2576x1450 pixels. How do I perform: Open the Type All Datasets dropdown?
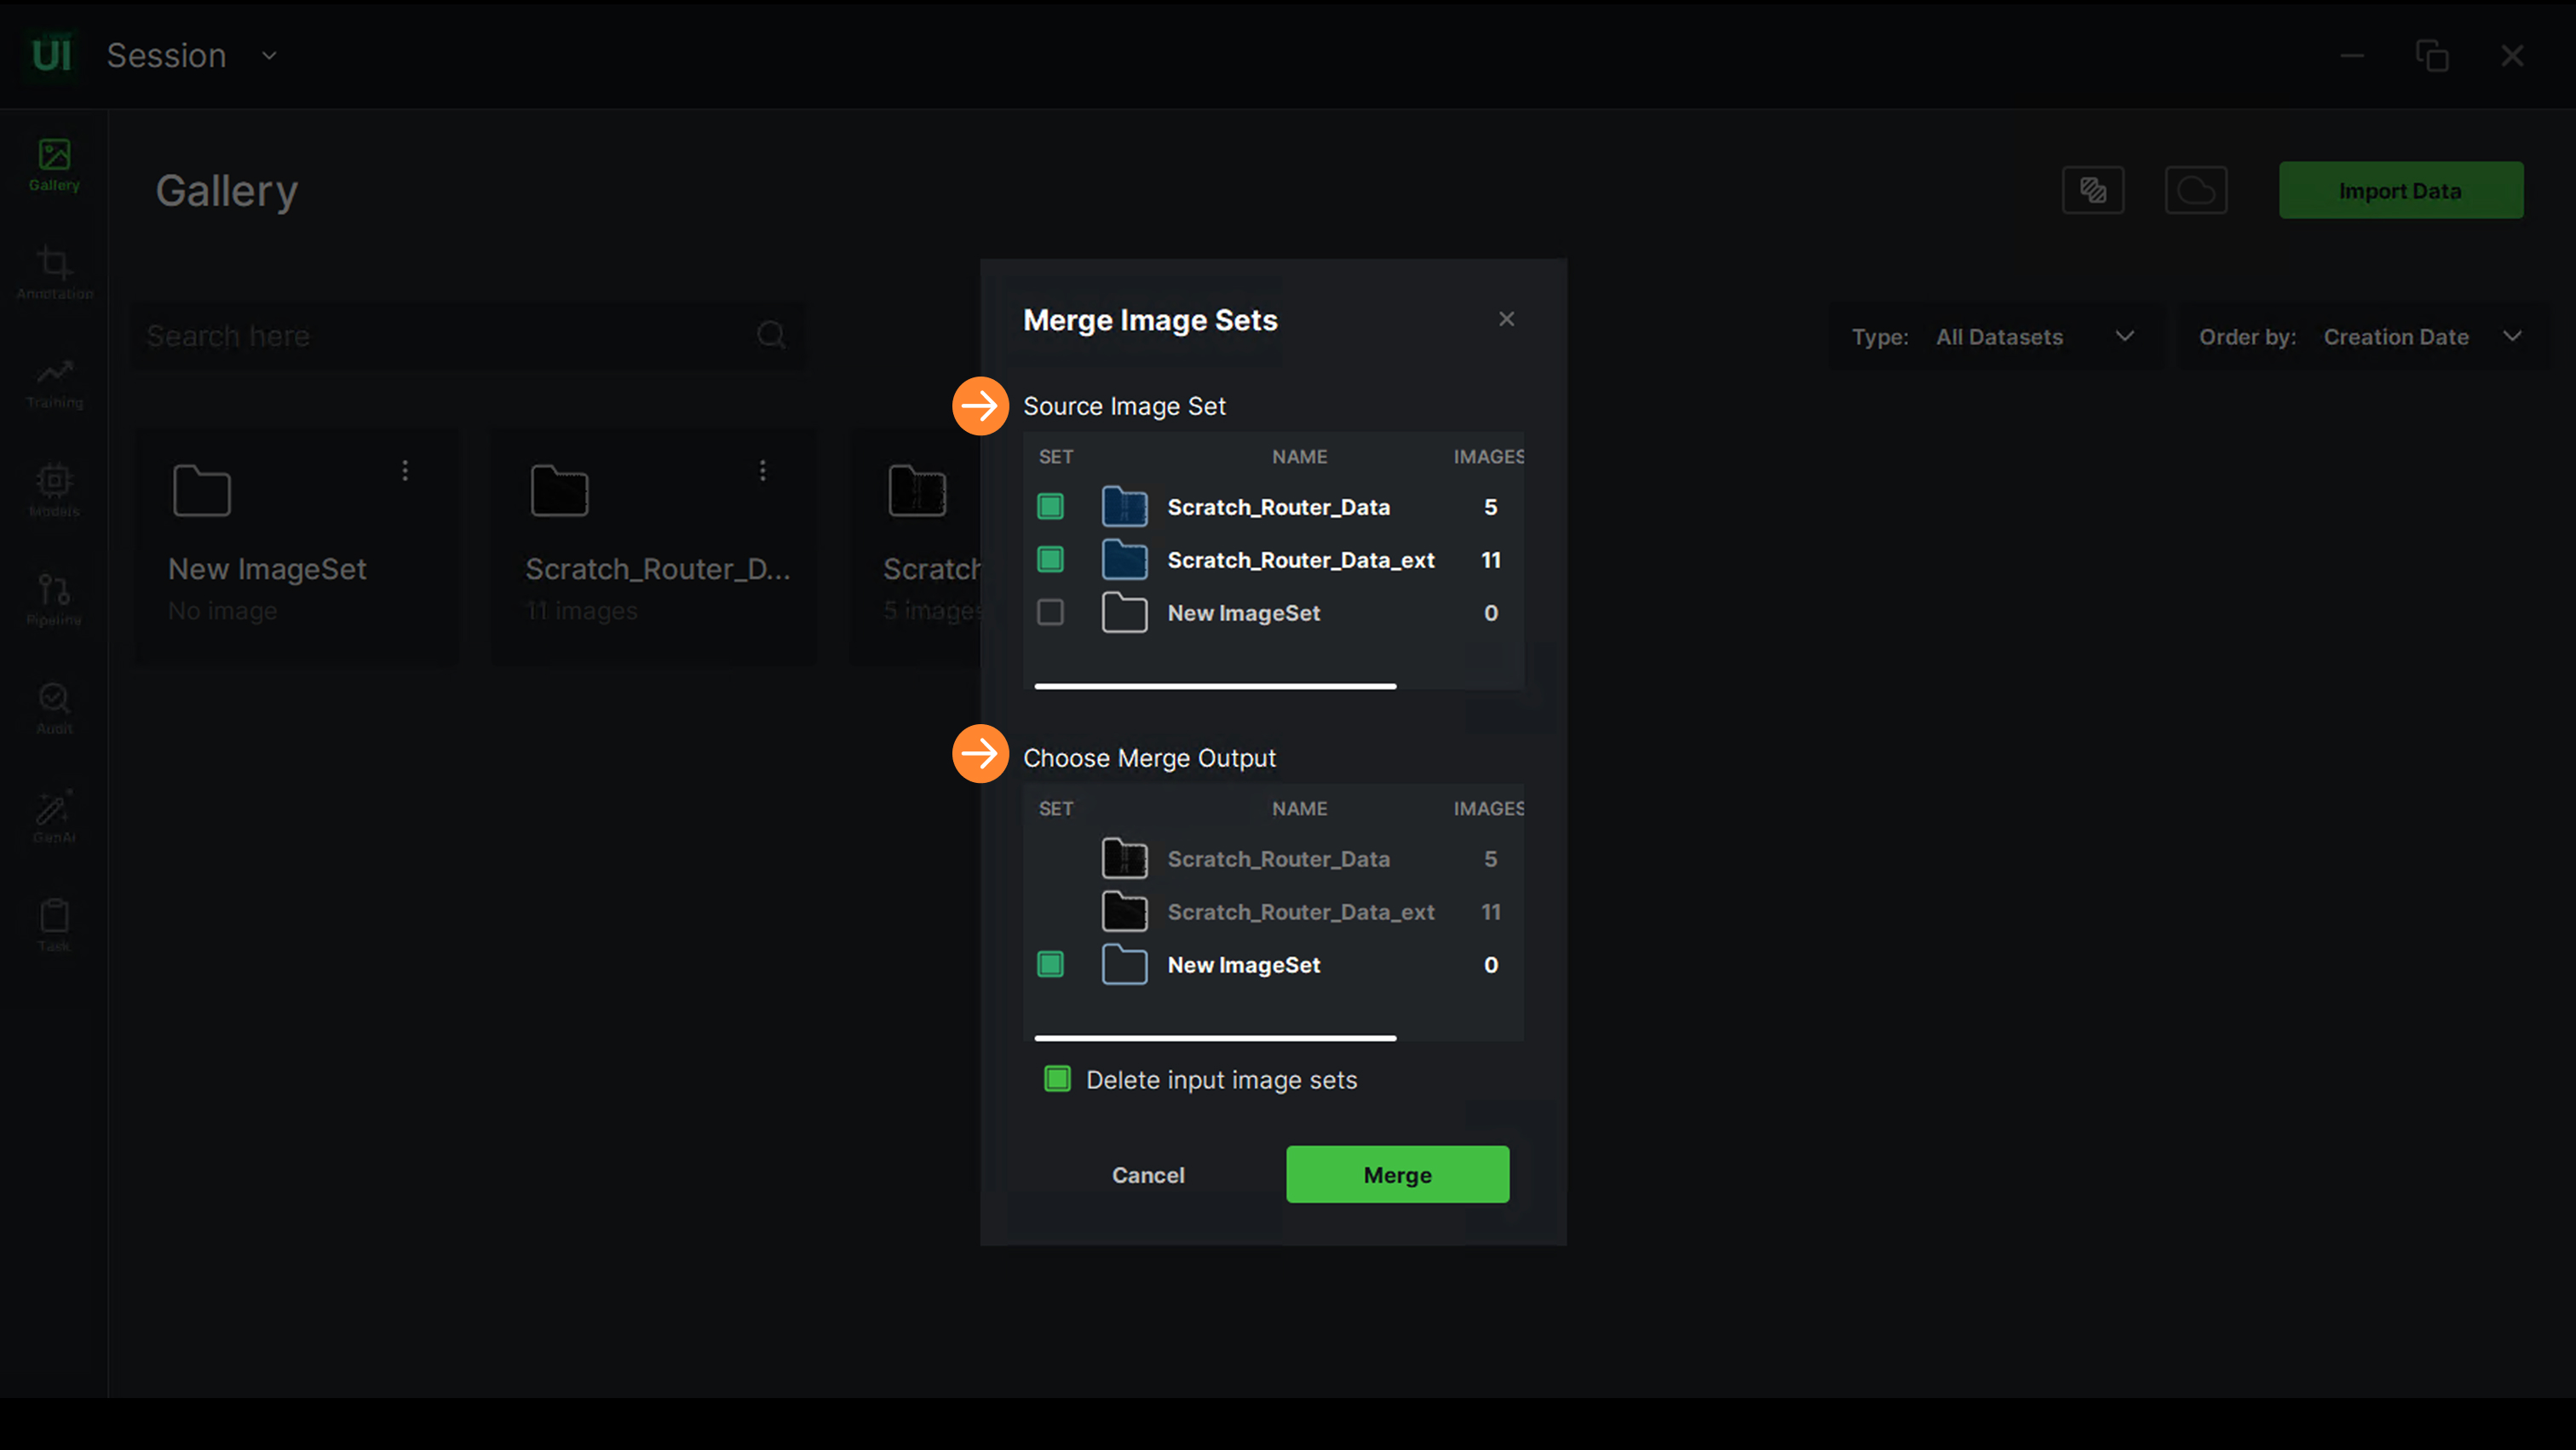(2000, 337)
